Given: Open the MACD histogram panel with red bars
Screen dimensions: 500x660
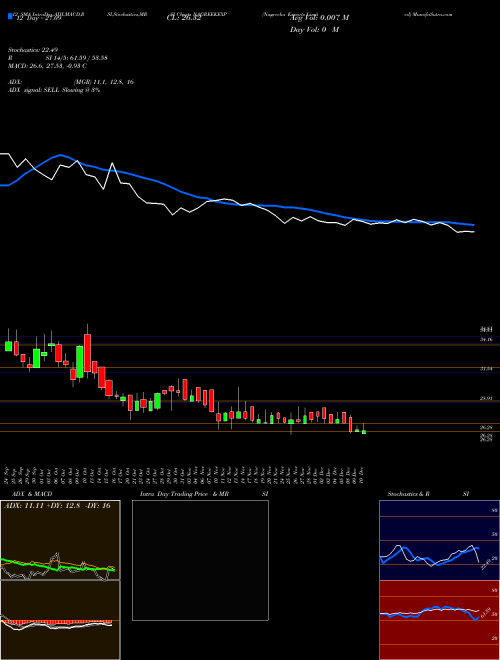Looking at the screenshot, I should [x=60, y=620].
